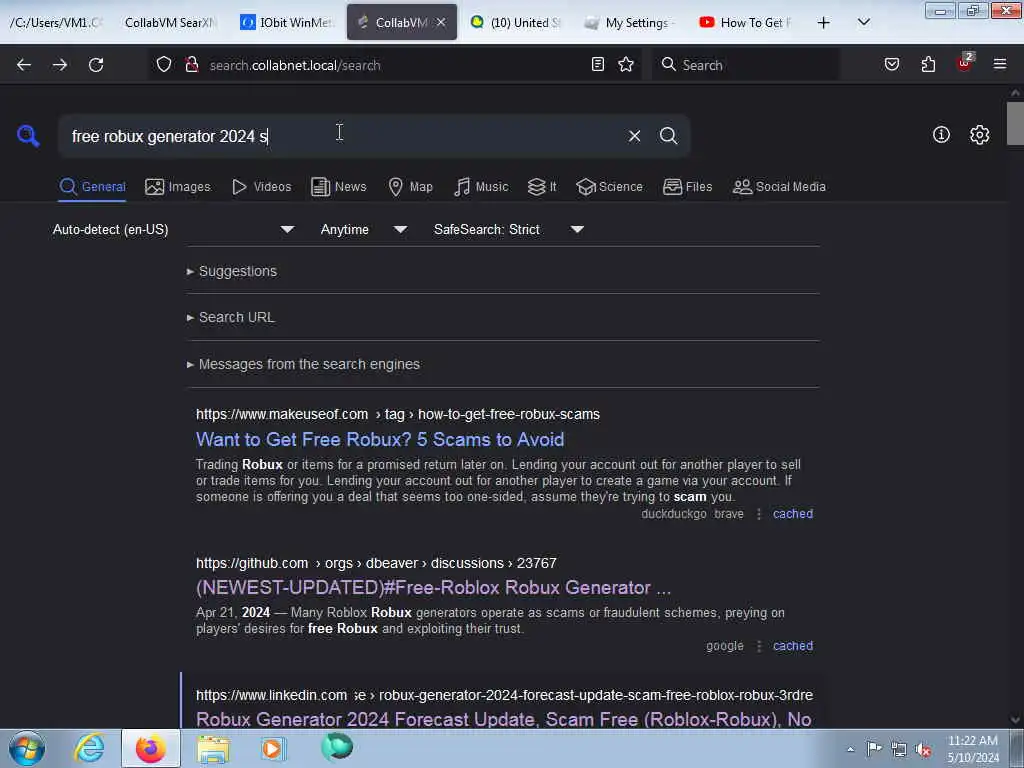Open cached link for makeuseof result
This screenshot has width=1024, height=768.
coord(793,514)
